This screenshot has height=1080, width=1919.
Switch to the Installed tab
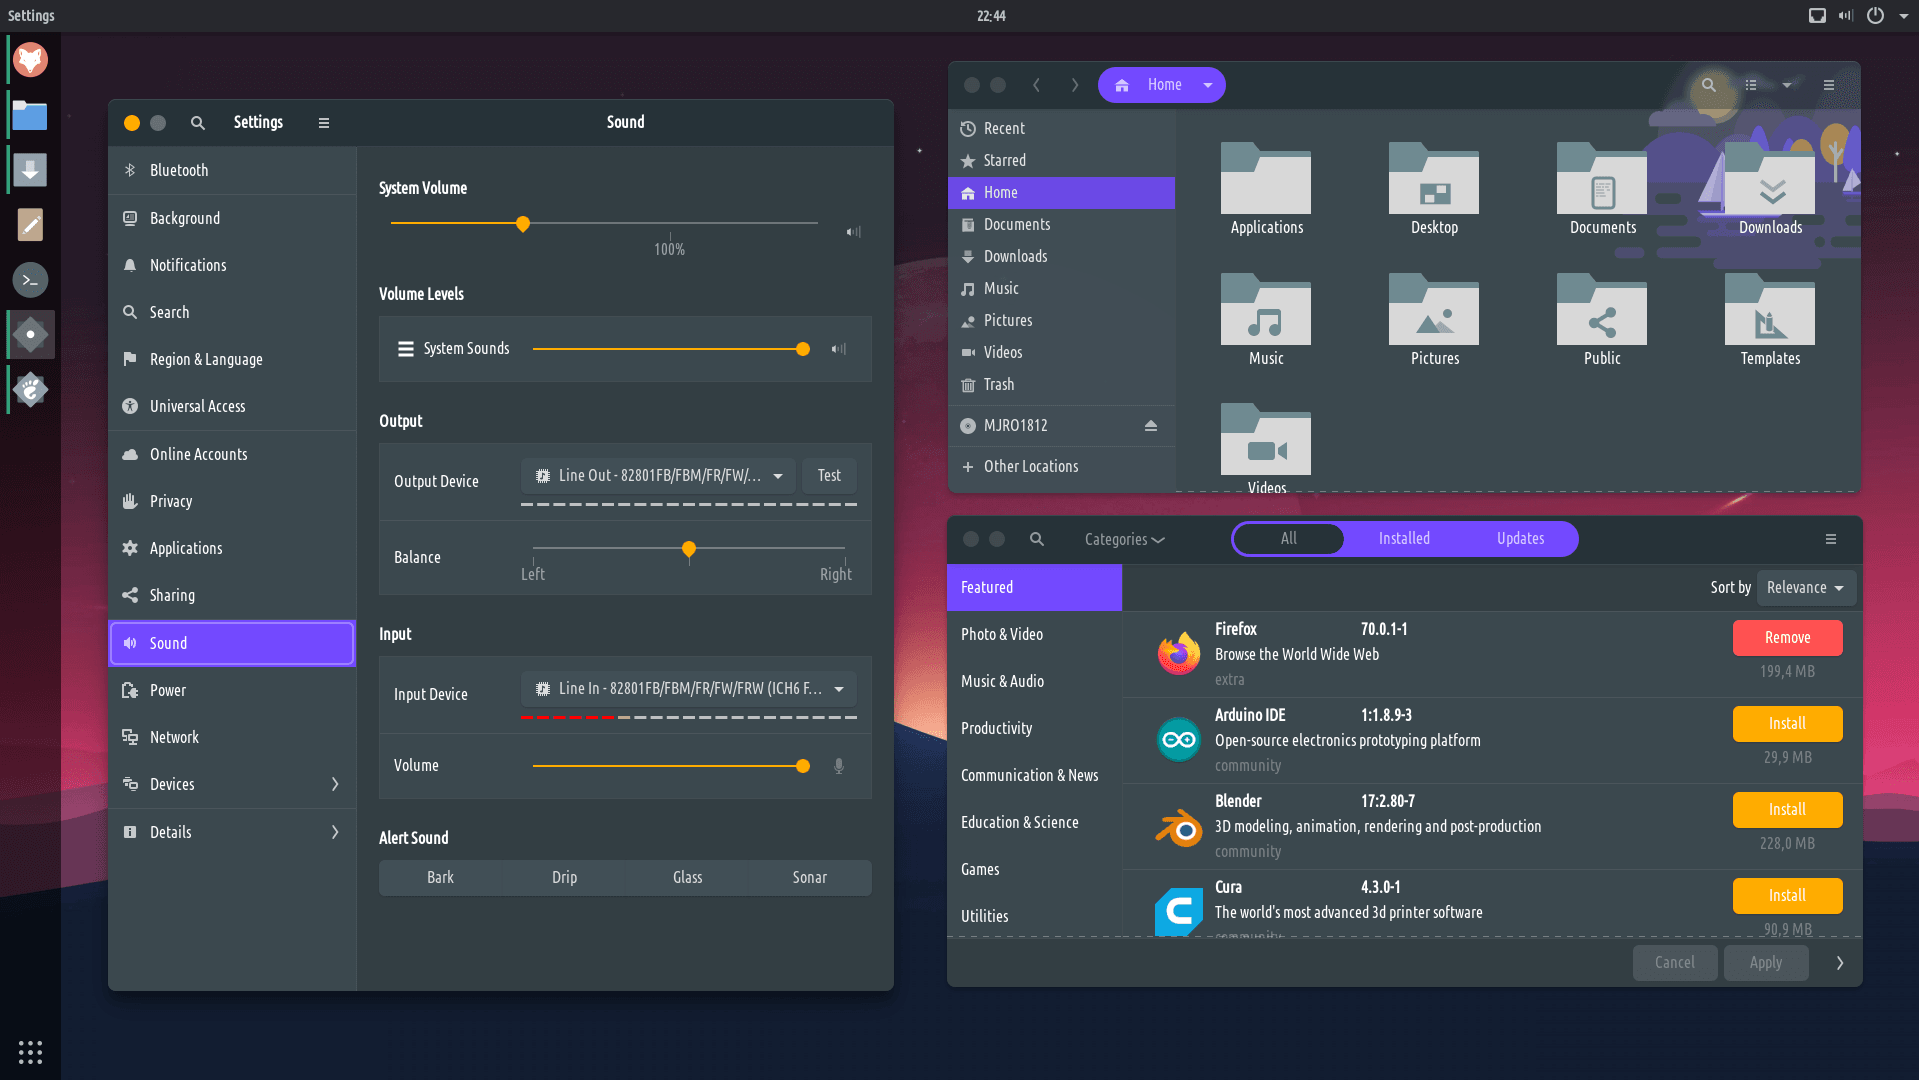[x=1403, y=538]
